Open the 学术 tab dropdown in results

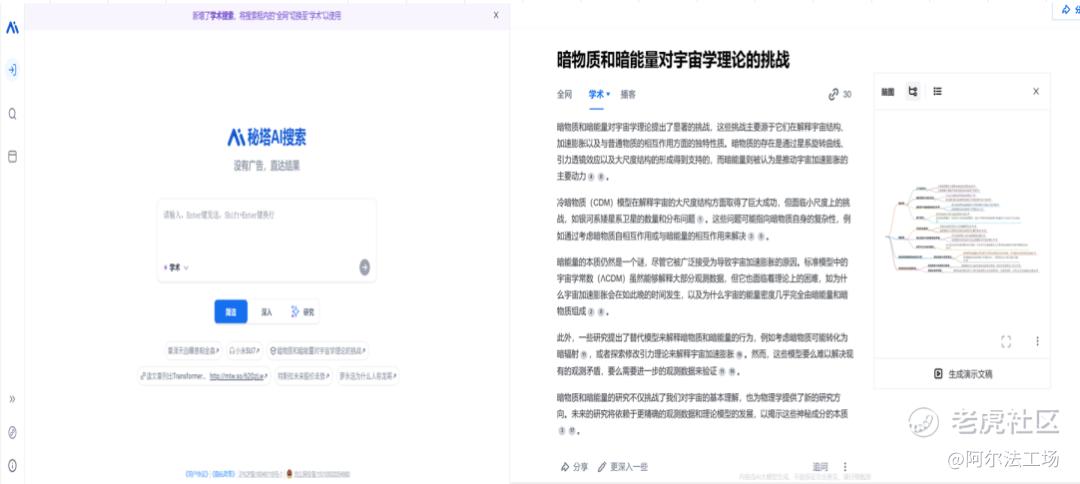tap(599, 94)
